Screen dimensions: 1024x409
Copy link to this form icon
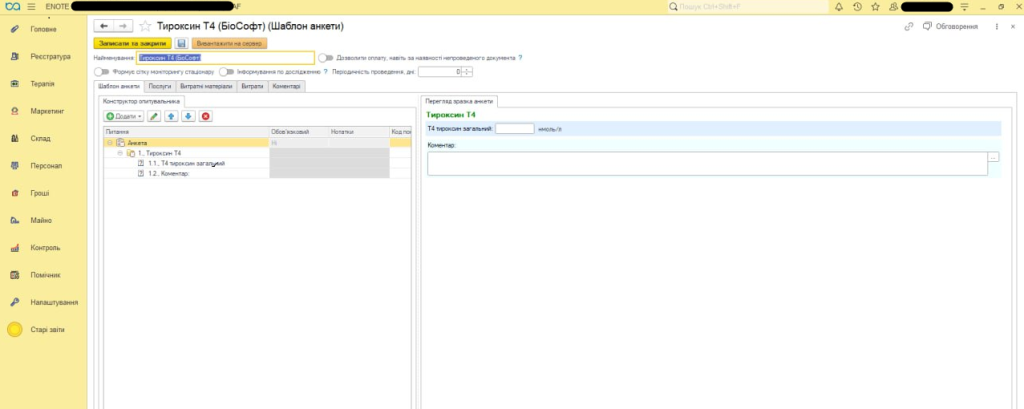908,27
